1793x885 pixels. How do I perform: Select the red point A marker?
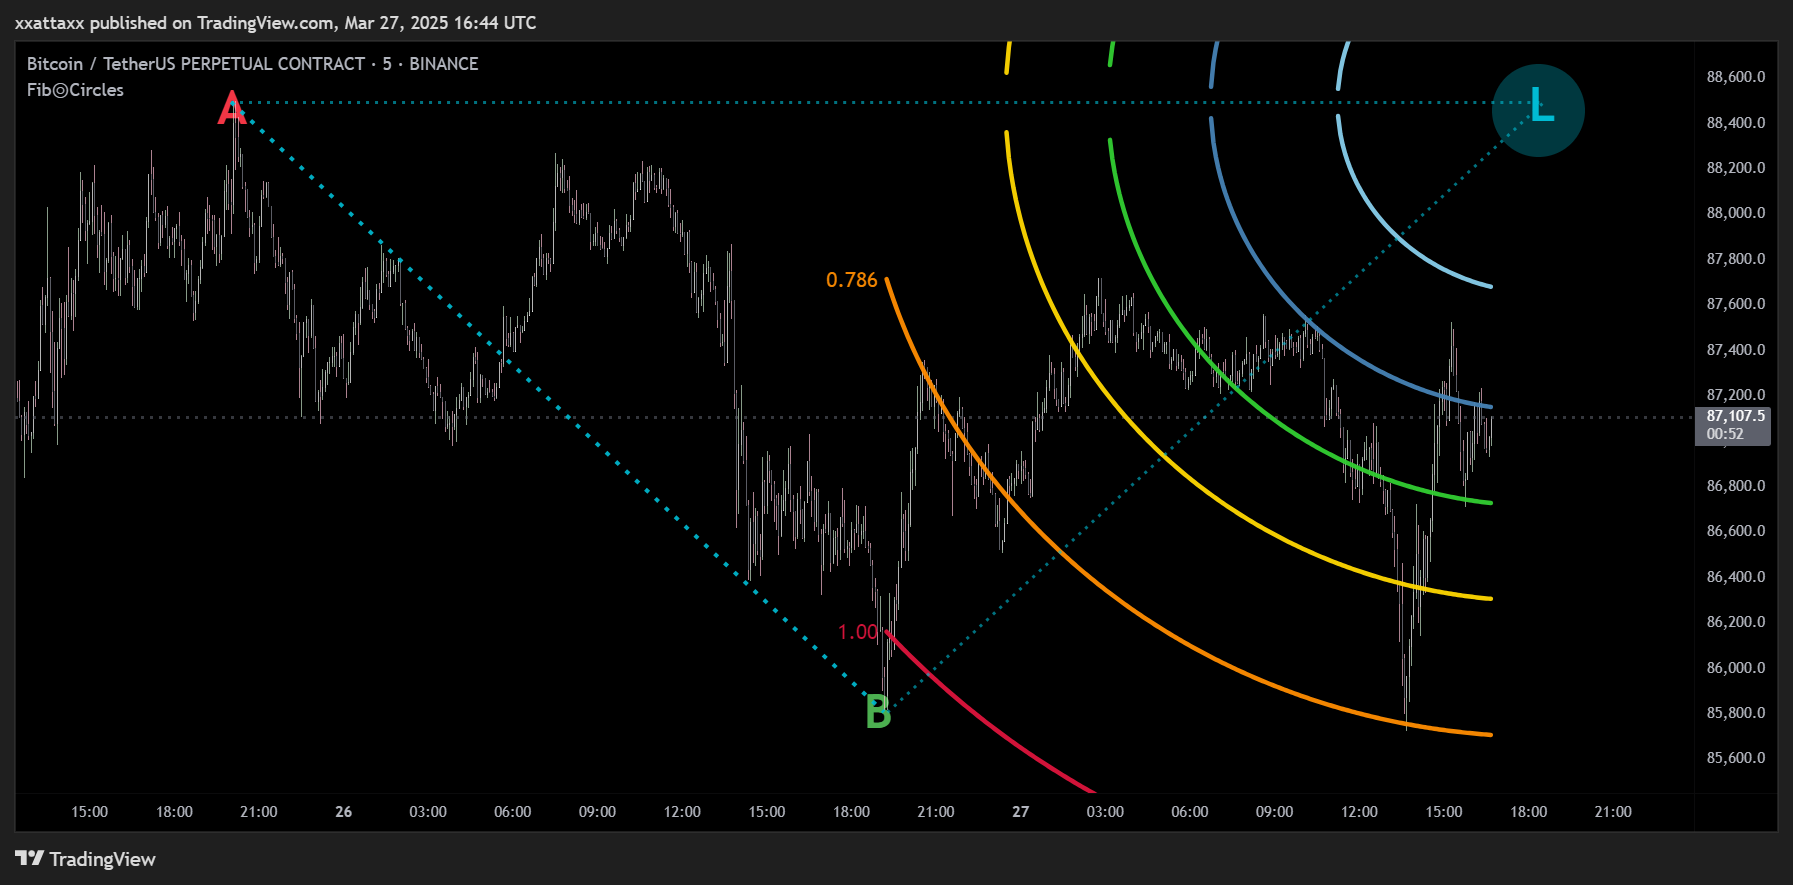(x=232, y=107)
